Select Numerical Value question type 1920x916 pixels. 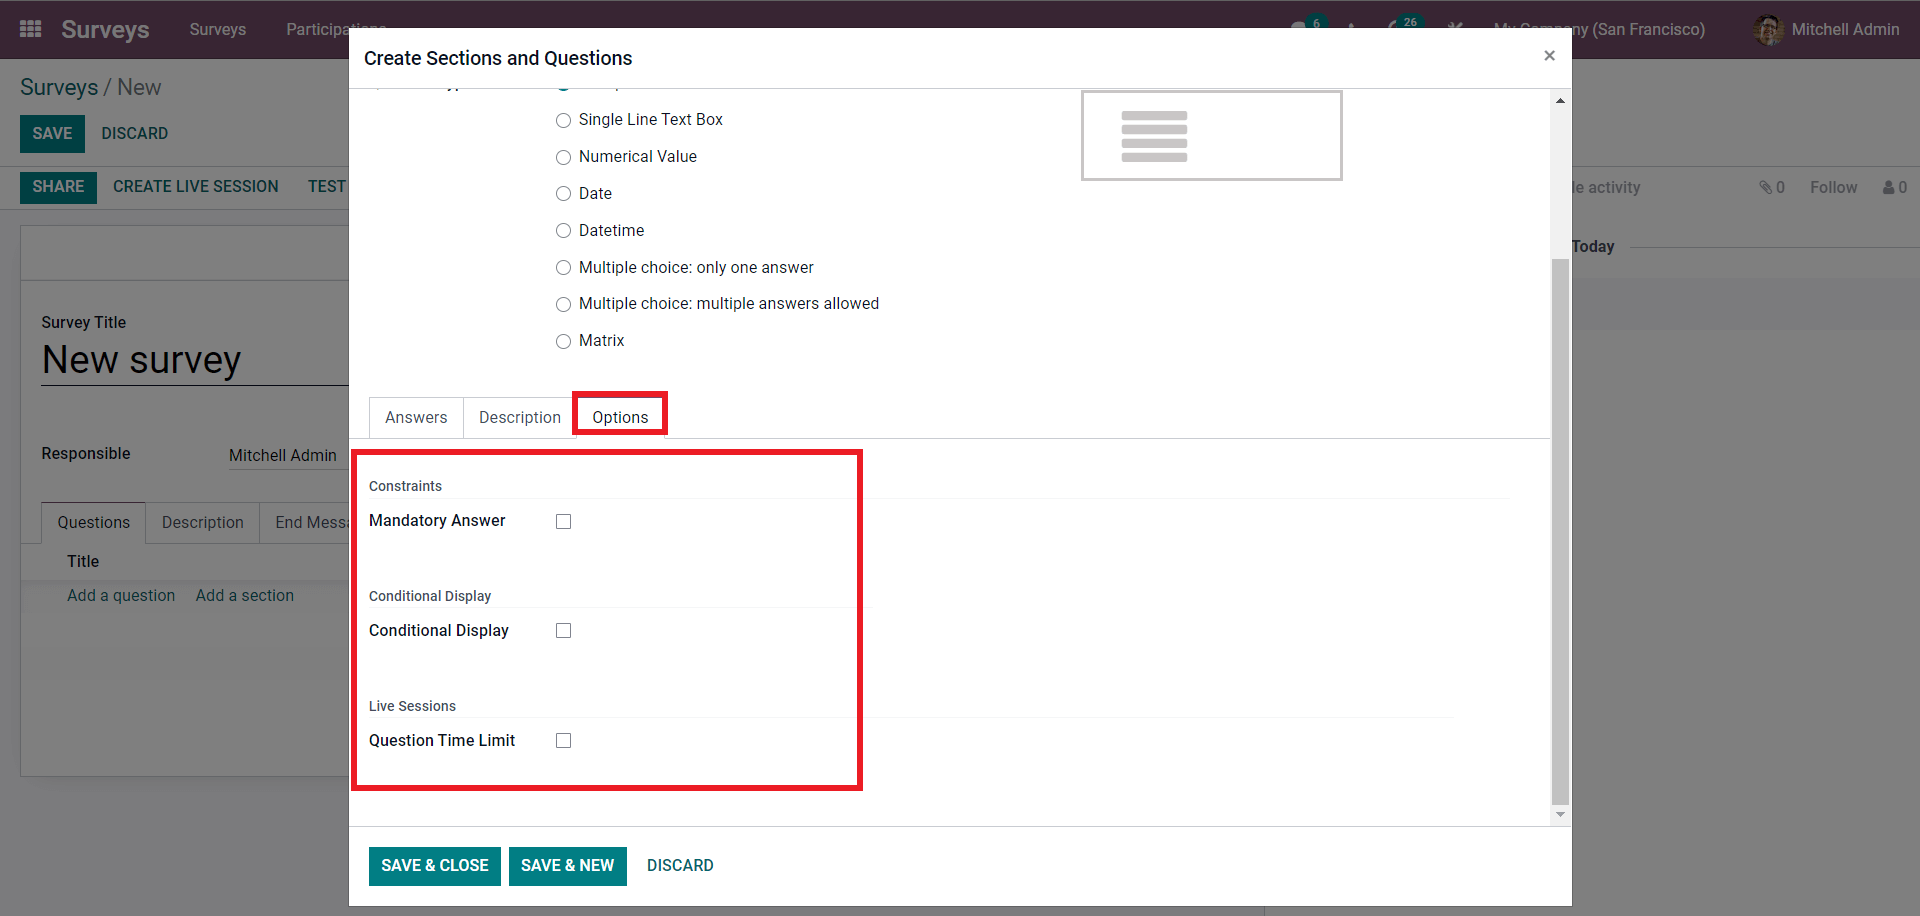564,157
